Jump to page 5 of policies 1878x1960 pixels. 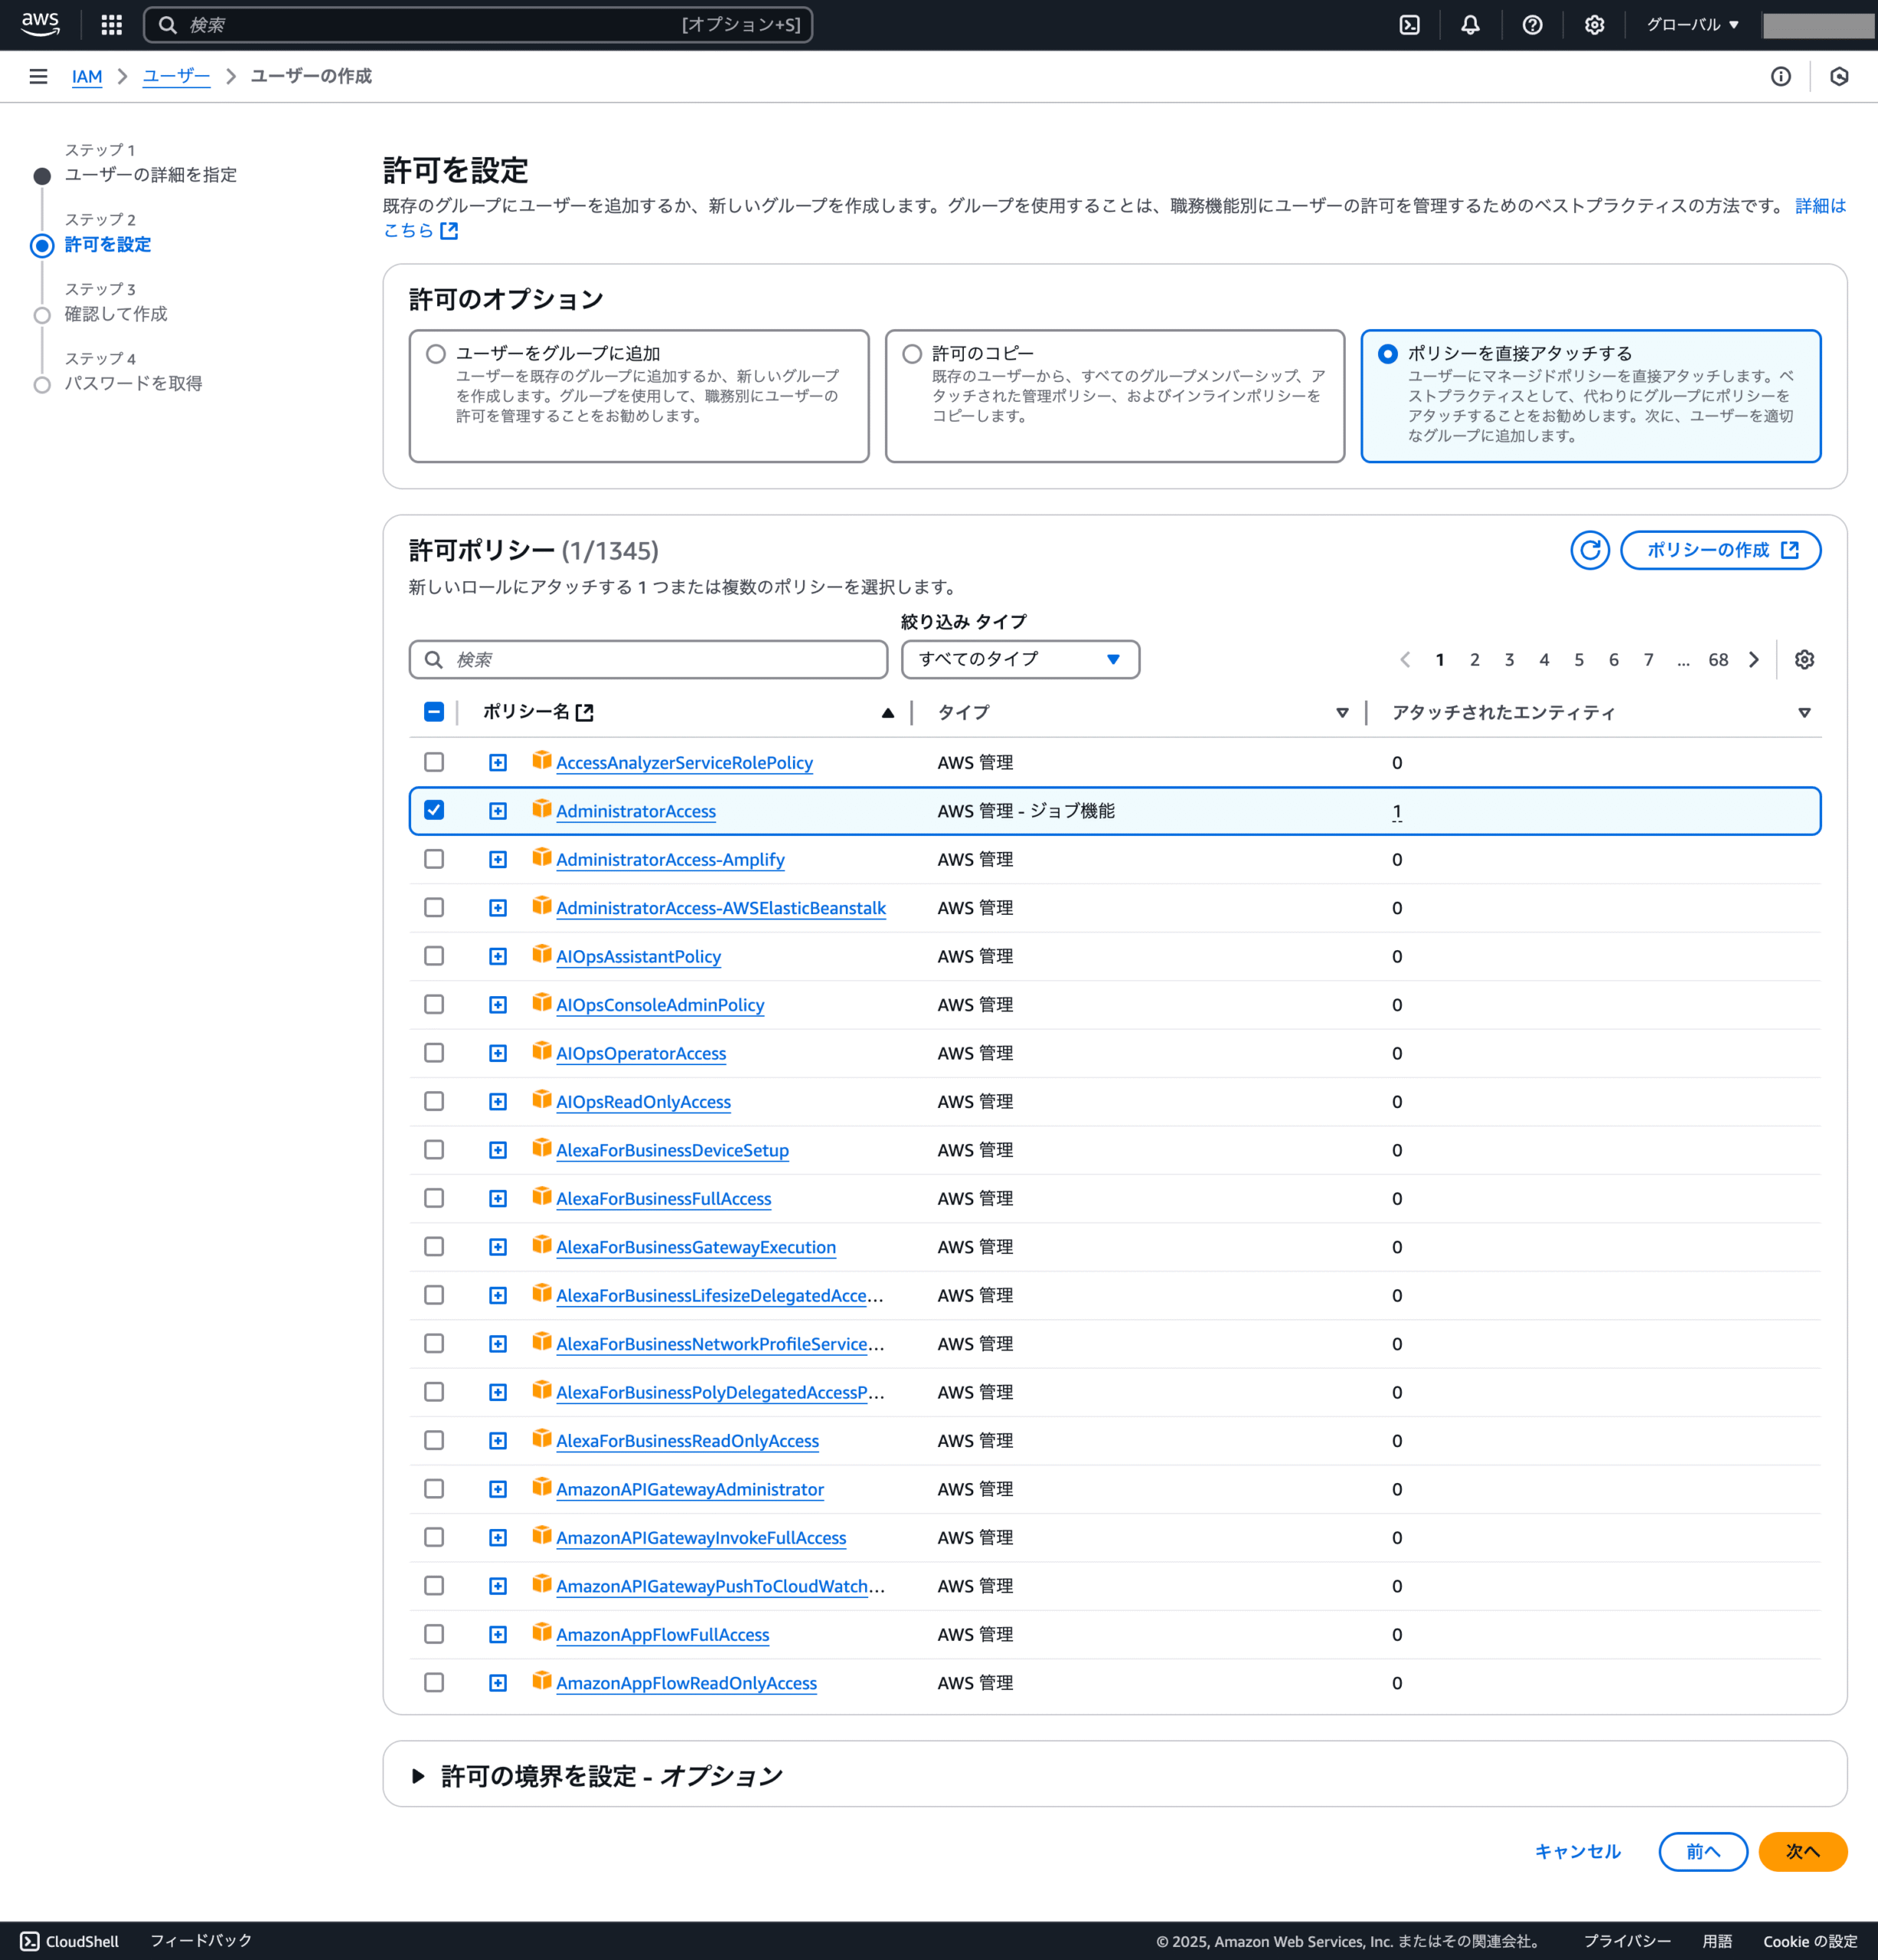click(x=1579, y=659)
